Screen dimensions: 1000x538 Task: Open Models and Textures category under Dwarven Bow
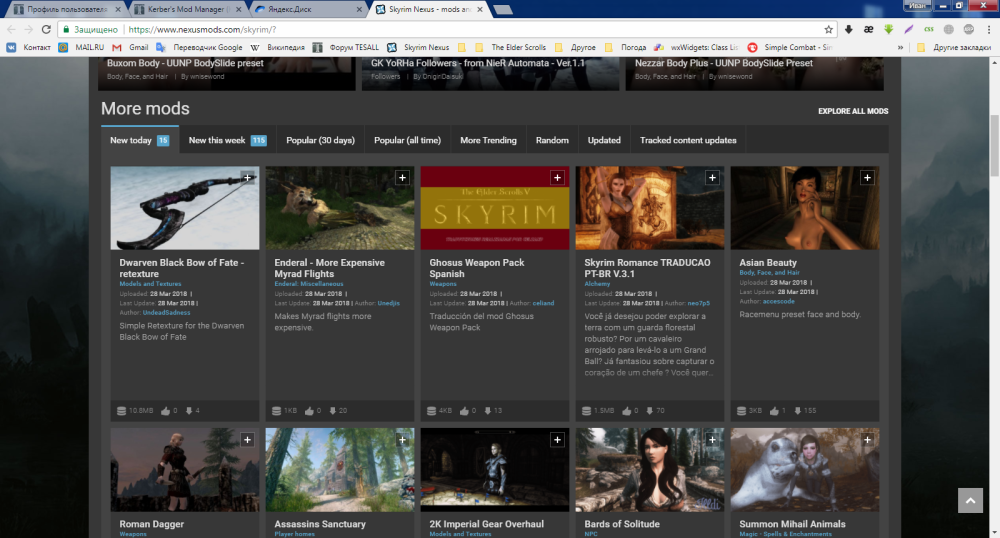[151, 284]
